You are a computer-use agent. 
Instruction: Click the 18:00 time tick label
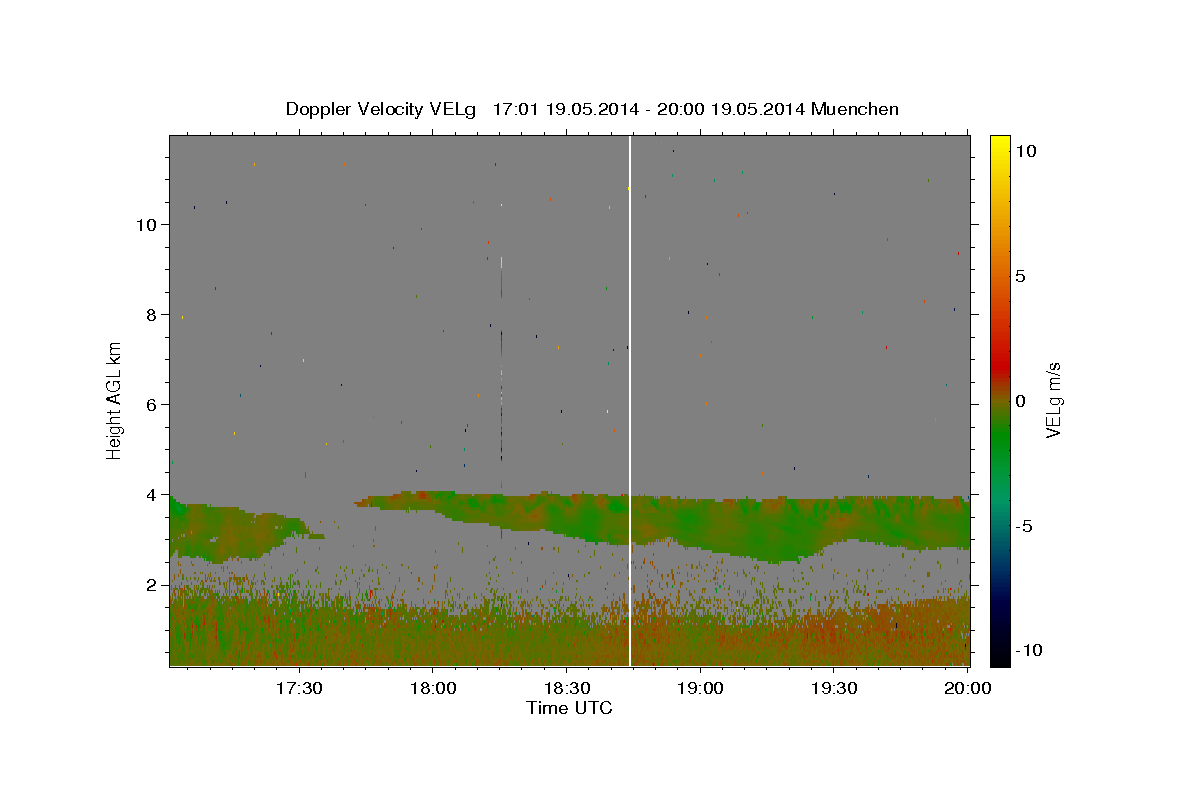[x=433, y=688]
